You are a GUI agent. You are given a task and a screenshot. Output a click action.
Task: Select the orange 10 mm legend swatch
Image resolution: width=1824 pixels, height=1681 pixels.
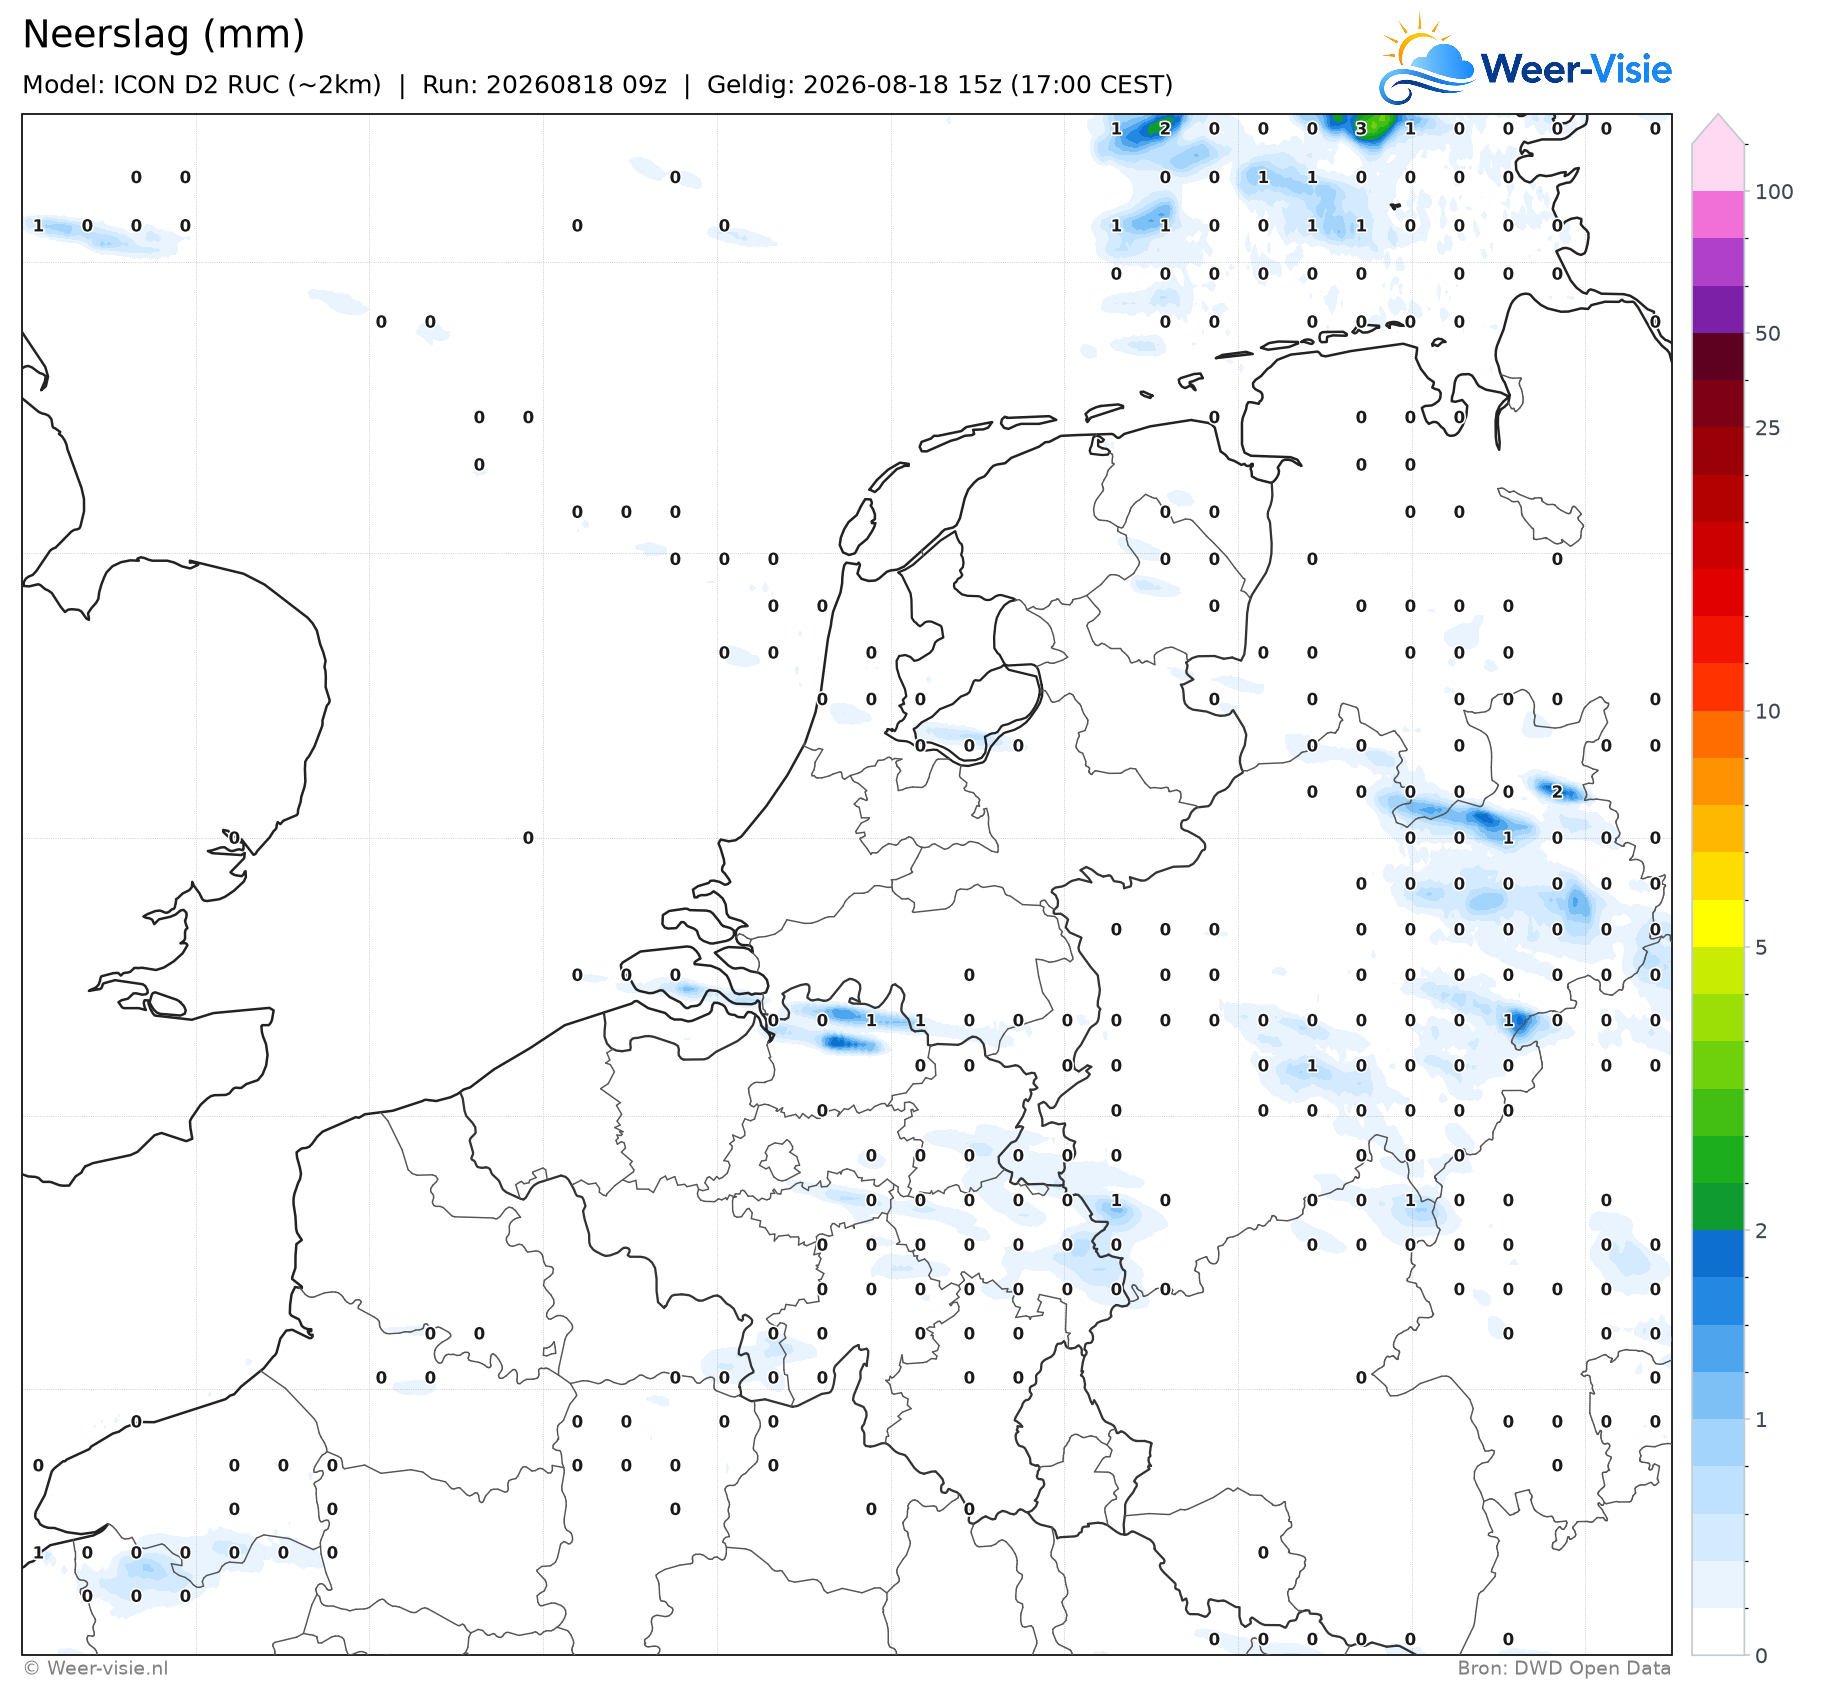(x=1718, y=734)
